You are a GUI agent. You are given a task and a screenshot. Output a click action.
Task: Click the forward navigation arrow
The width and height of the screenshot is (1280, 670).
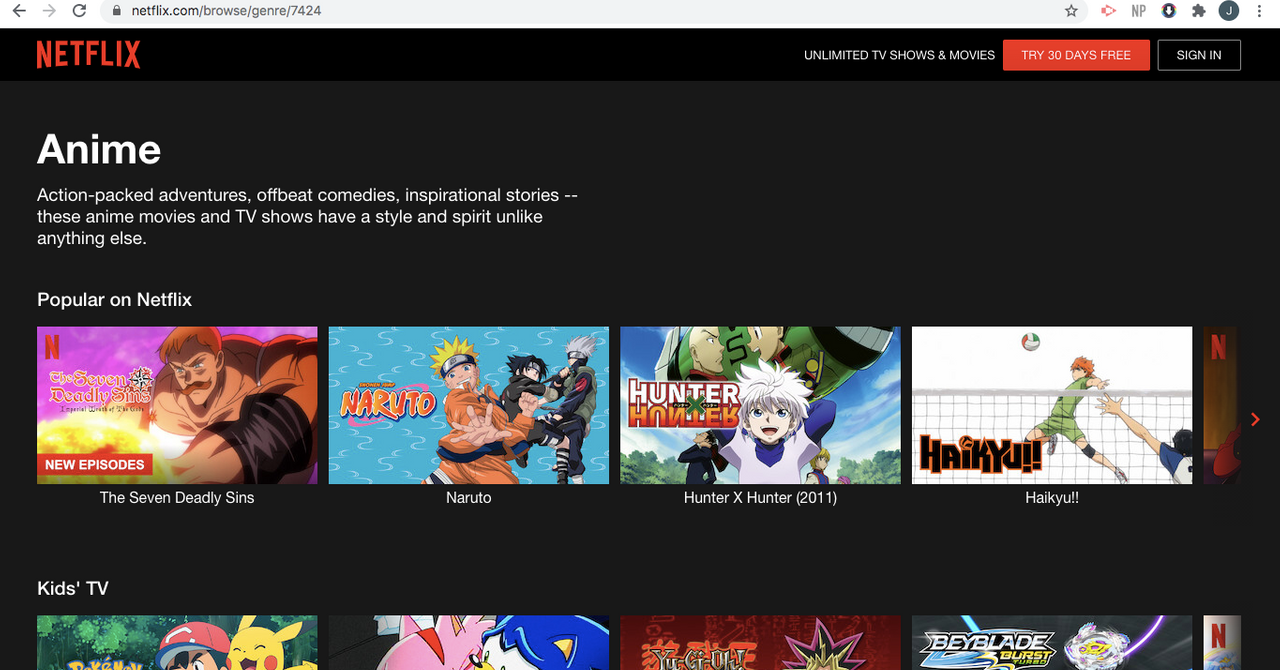pyautogui.click(x=48, y=12)
